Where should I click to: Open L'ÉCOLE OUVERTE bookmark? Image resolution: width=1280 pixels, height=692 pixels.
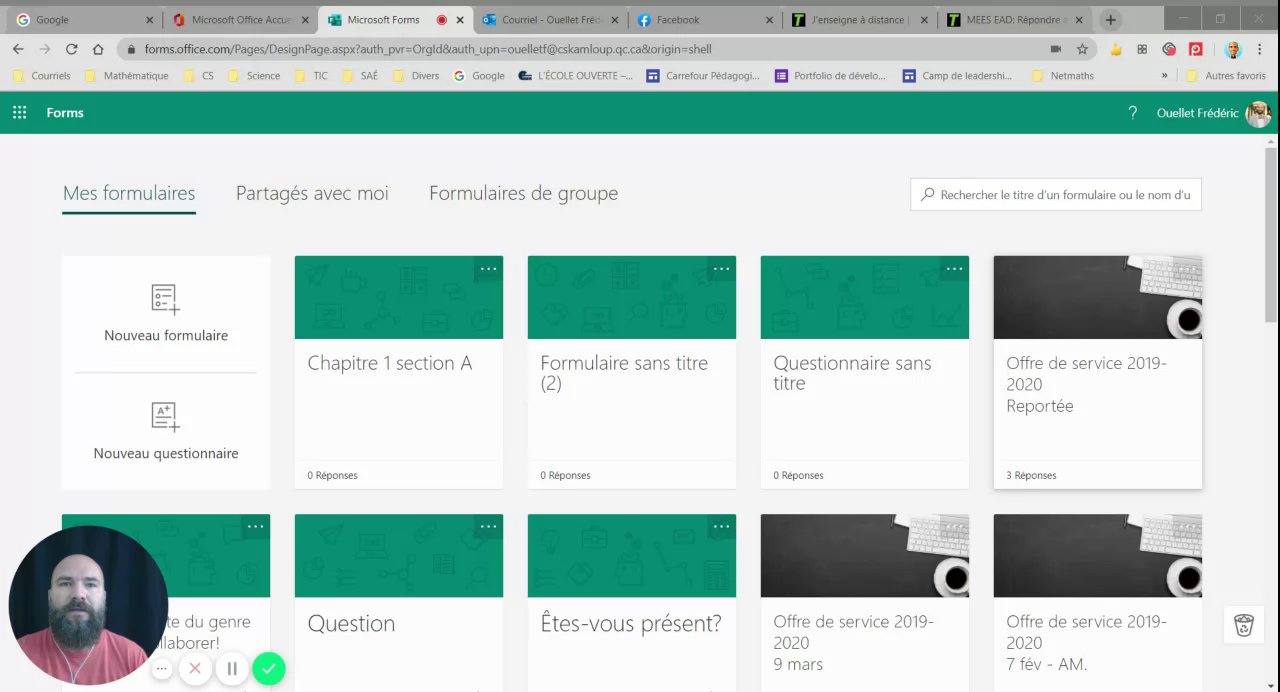pyautogui.click(x=575, y=75)
